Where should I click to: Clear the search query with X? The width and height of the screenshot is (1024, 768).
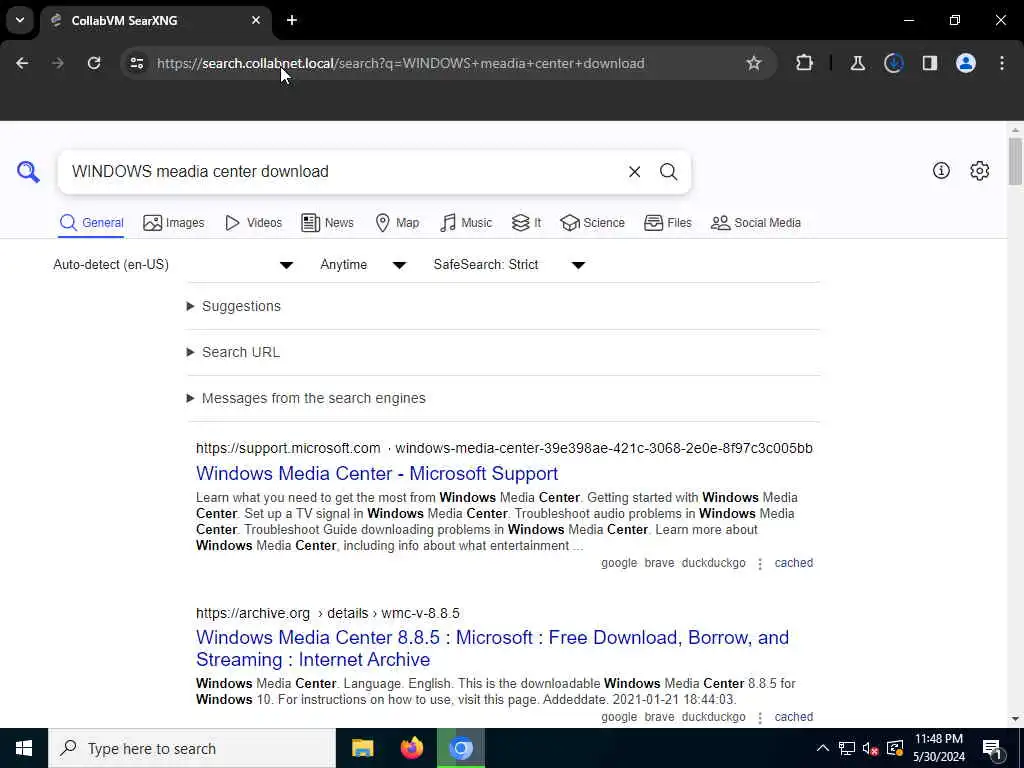click(634, 172)
